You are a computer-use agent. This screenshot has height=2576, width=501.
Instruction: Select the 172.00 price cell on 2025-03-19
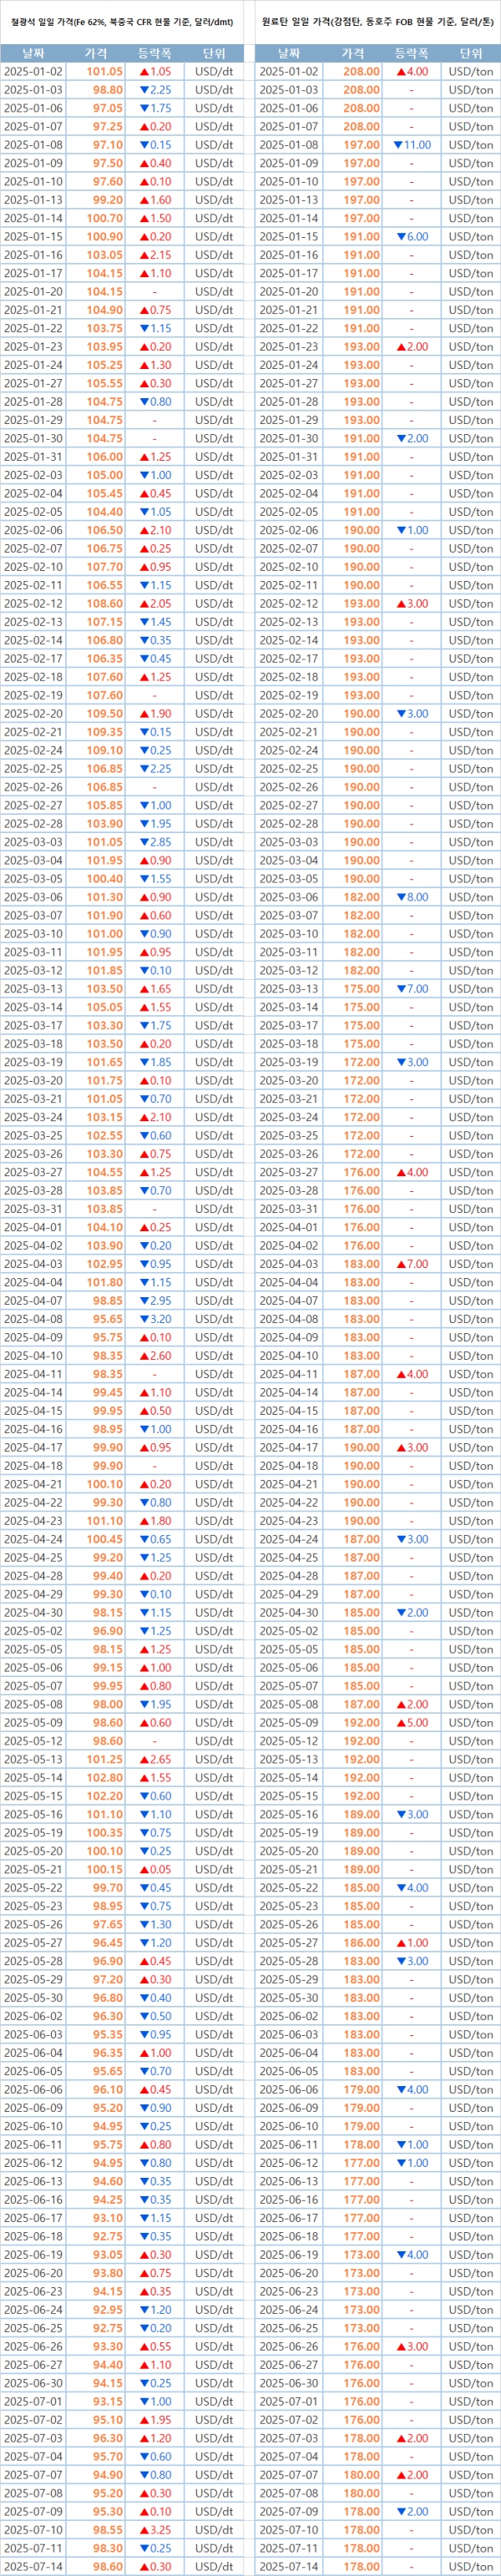(361, 1062)
